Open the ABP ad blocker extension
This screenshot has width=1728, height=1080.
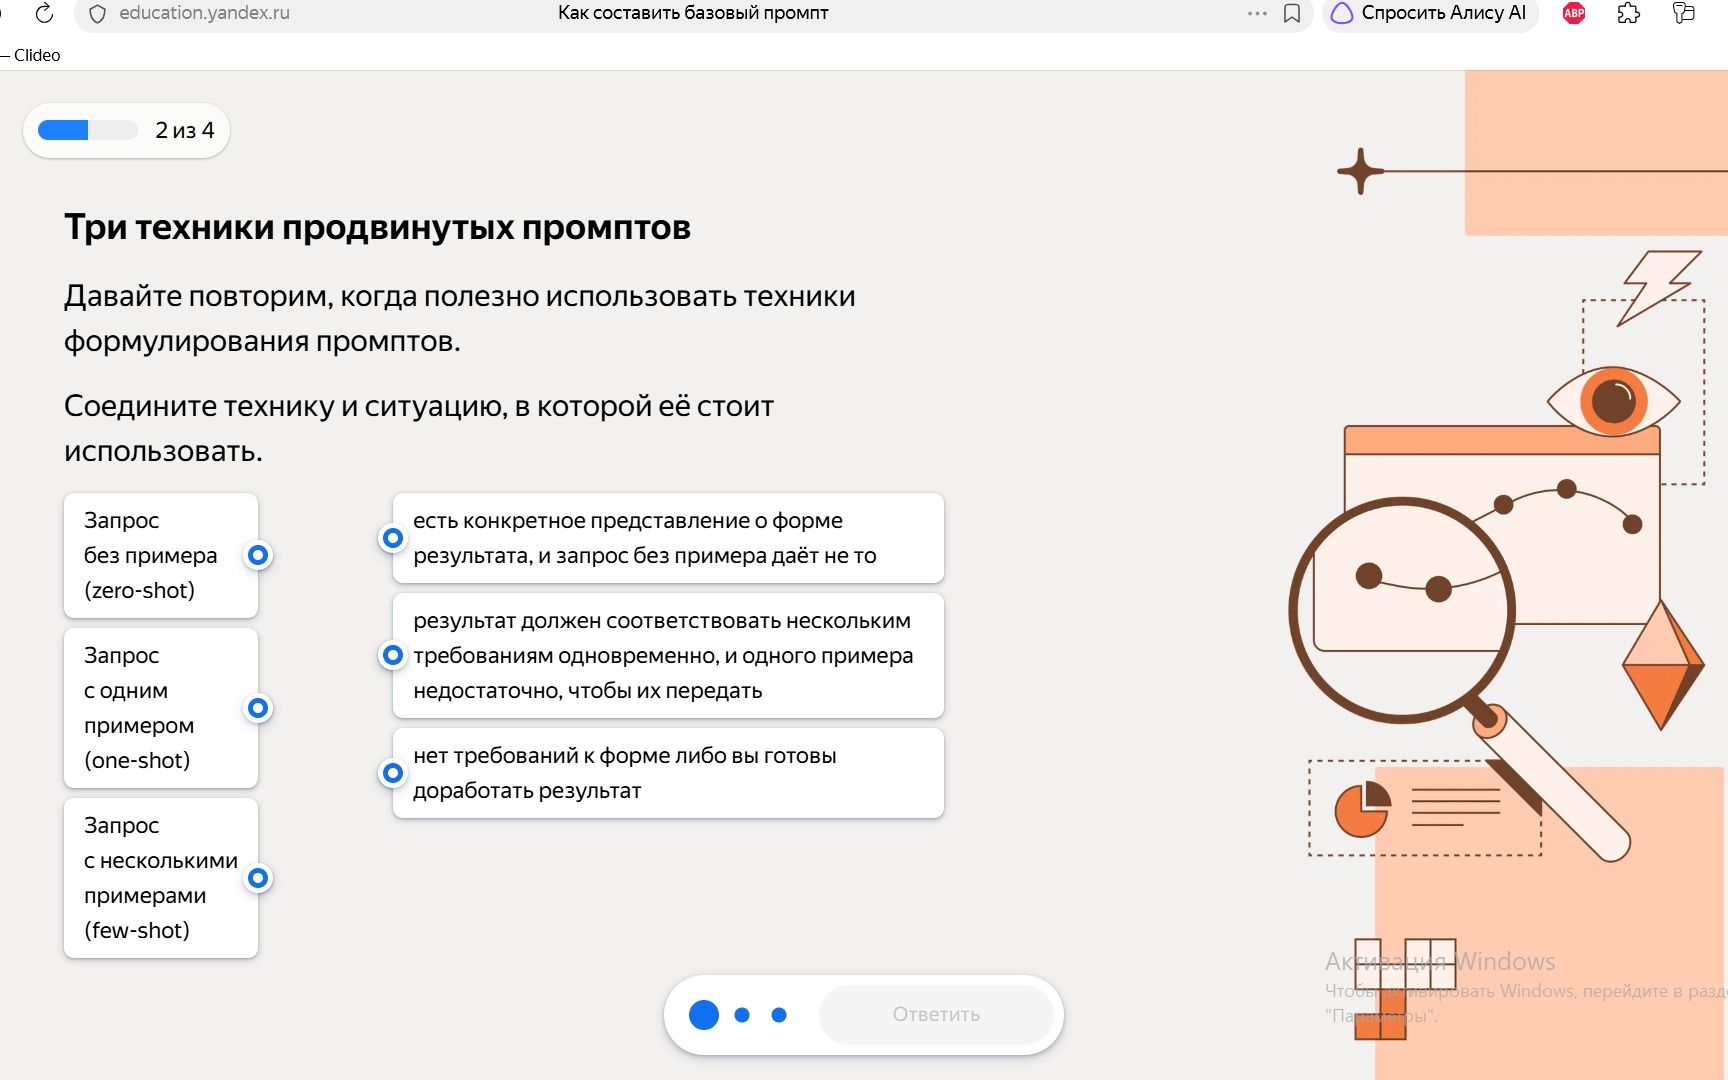[1574, 13]
